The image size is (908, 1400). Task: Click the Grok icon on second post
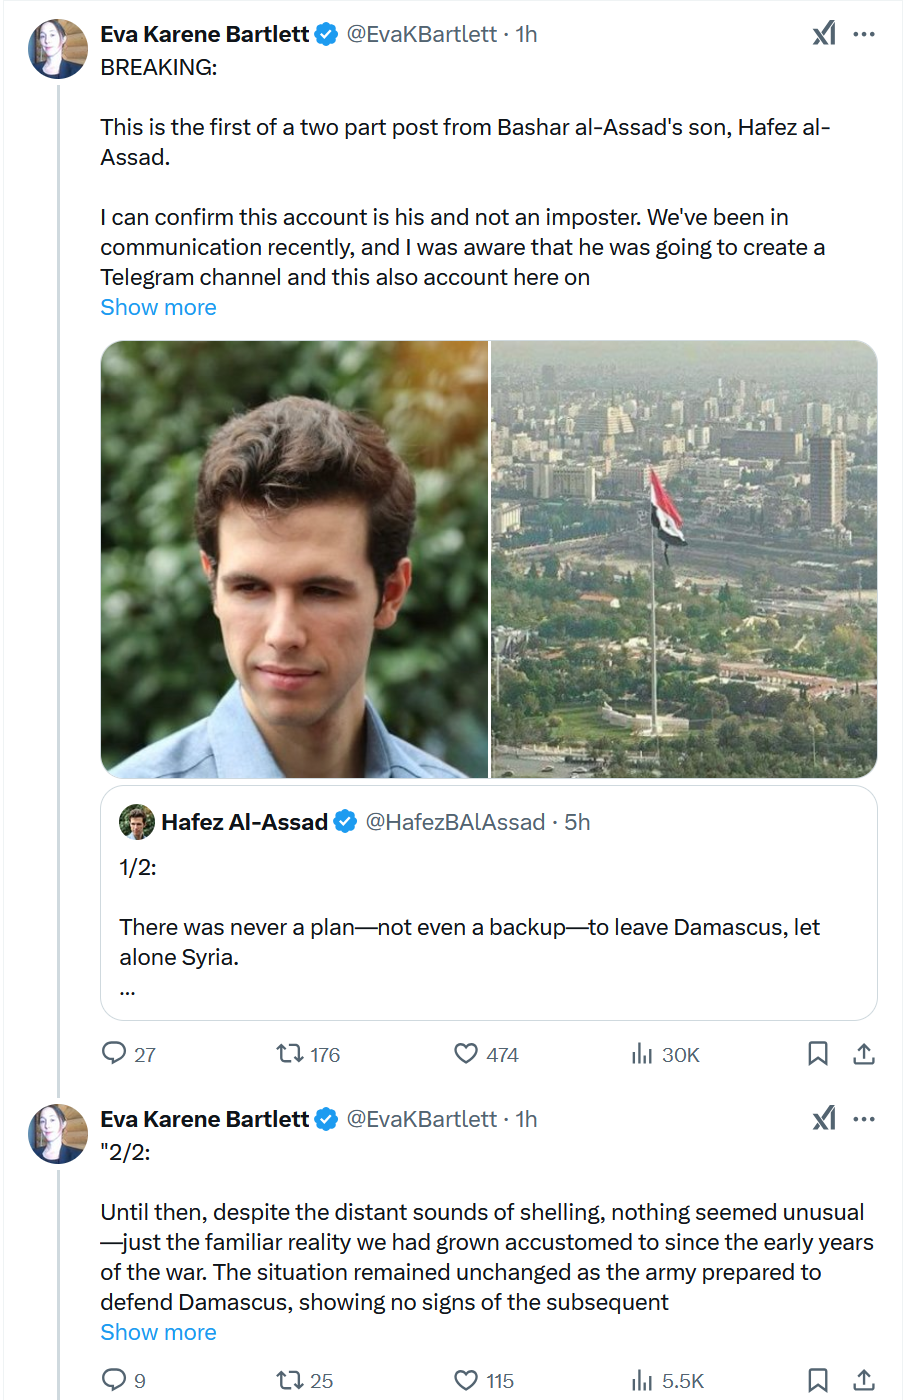point(824,1119)
